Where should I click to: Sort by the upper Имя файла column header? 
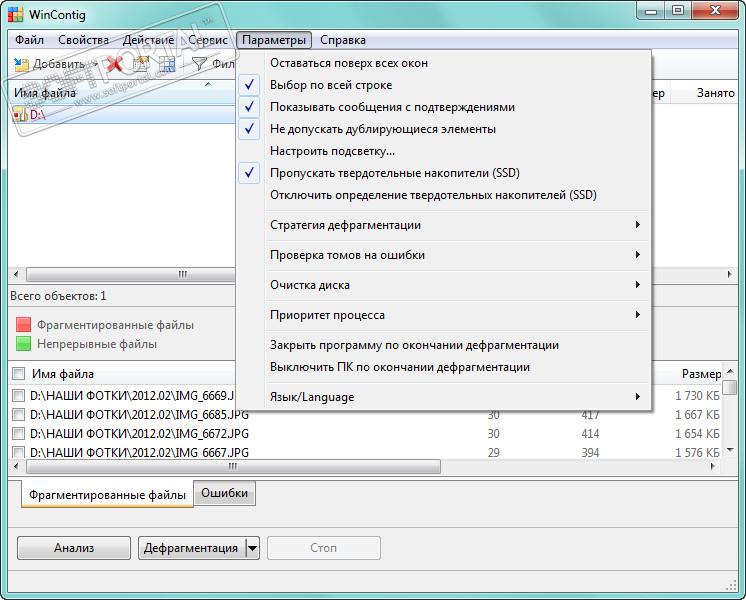click(121, 92)
